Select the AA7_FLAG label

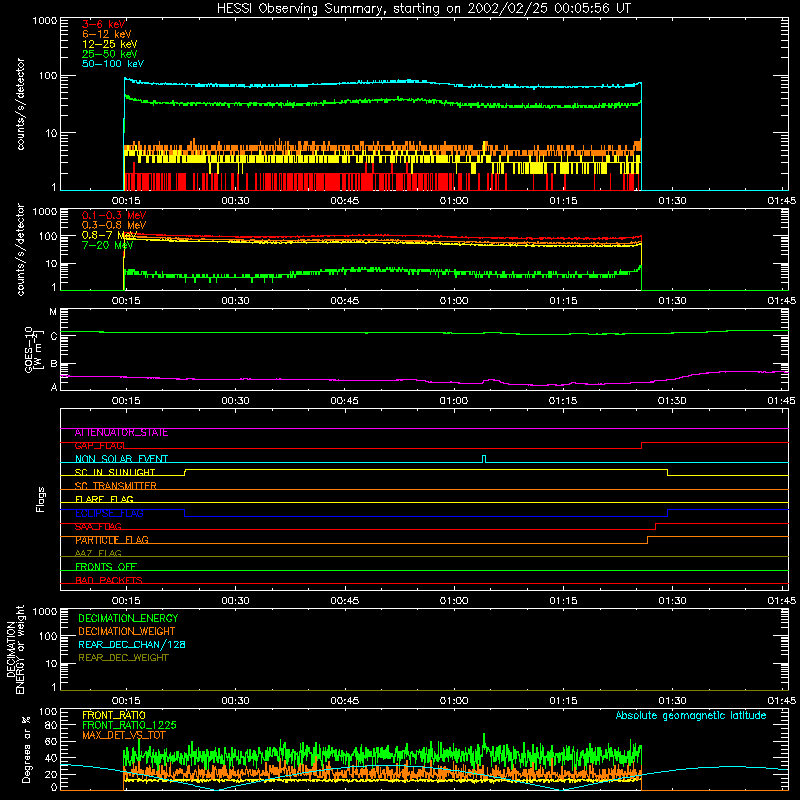click(98, 554)
